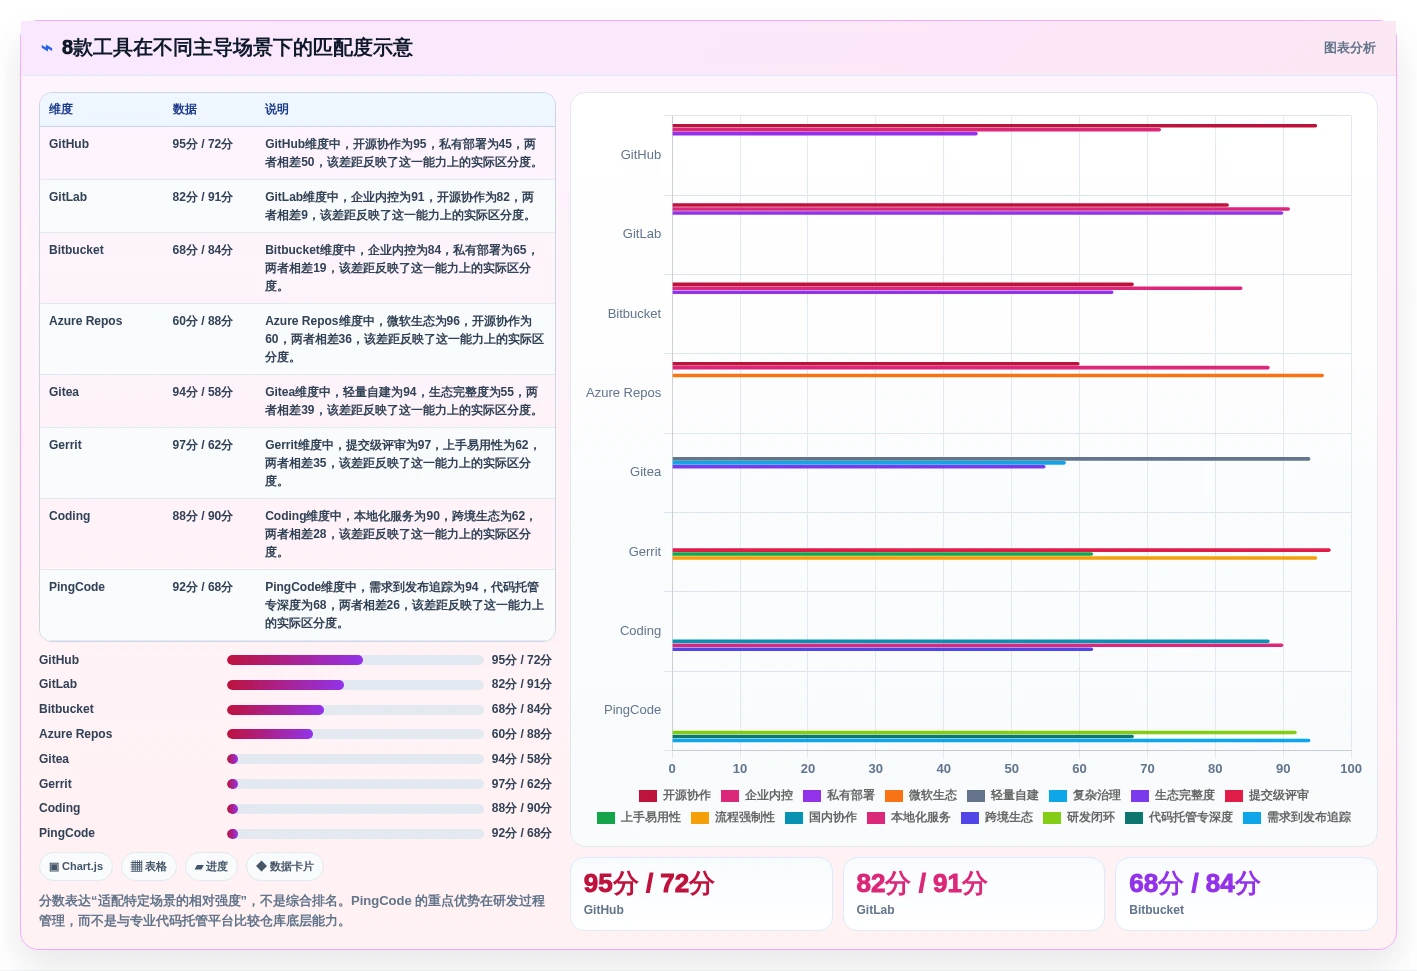Toggle the 上手易用性 legend series
Screen dimensions: 1417x971
(x=639, y=818)
